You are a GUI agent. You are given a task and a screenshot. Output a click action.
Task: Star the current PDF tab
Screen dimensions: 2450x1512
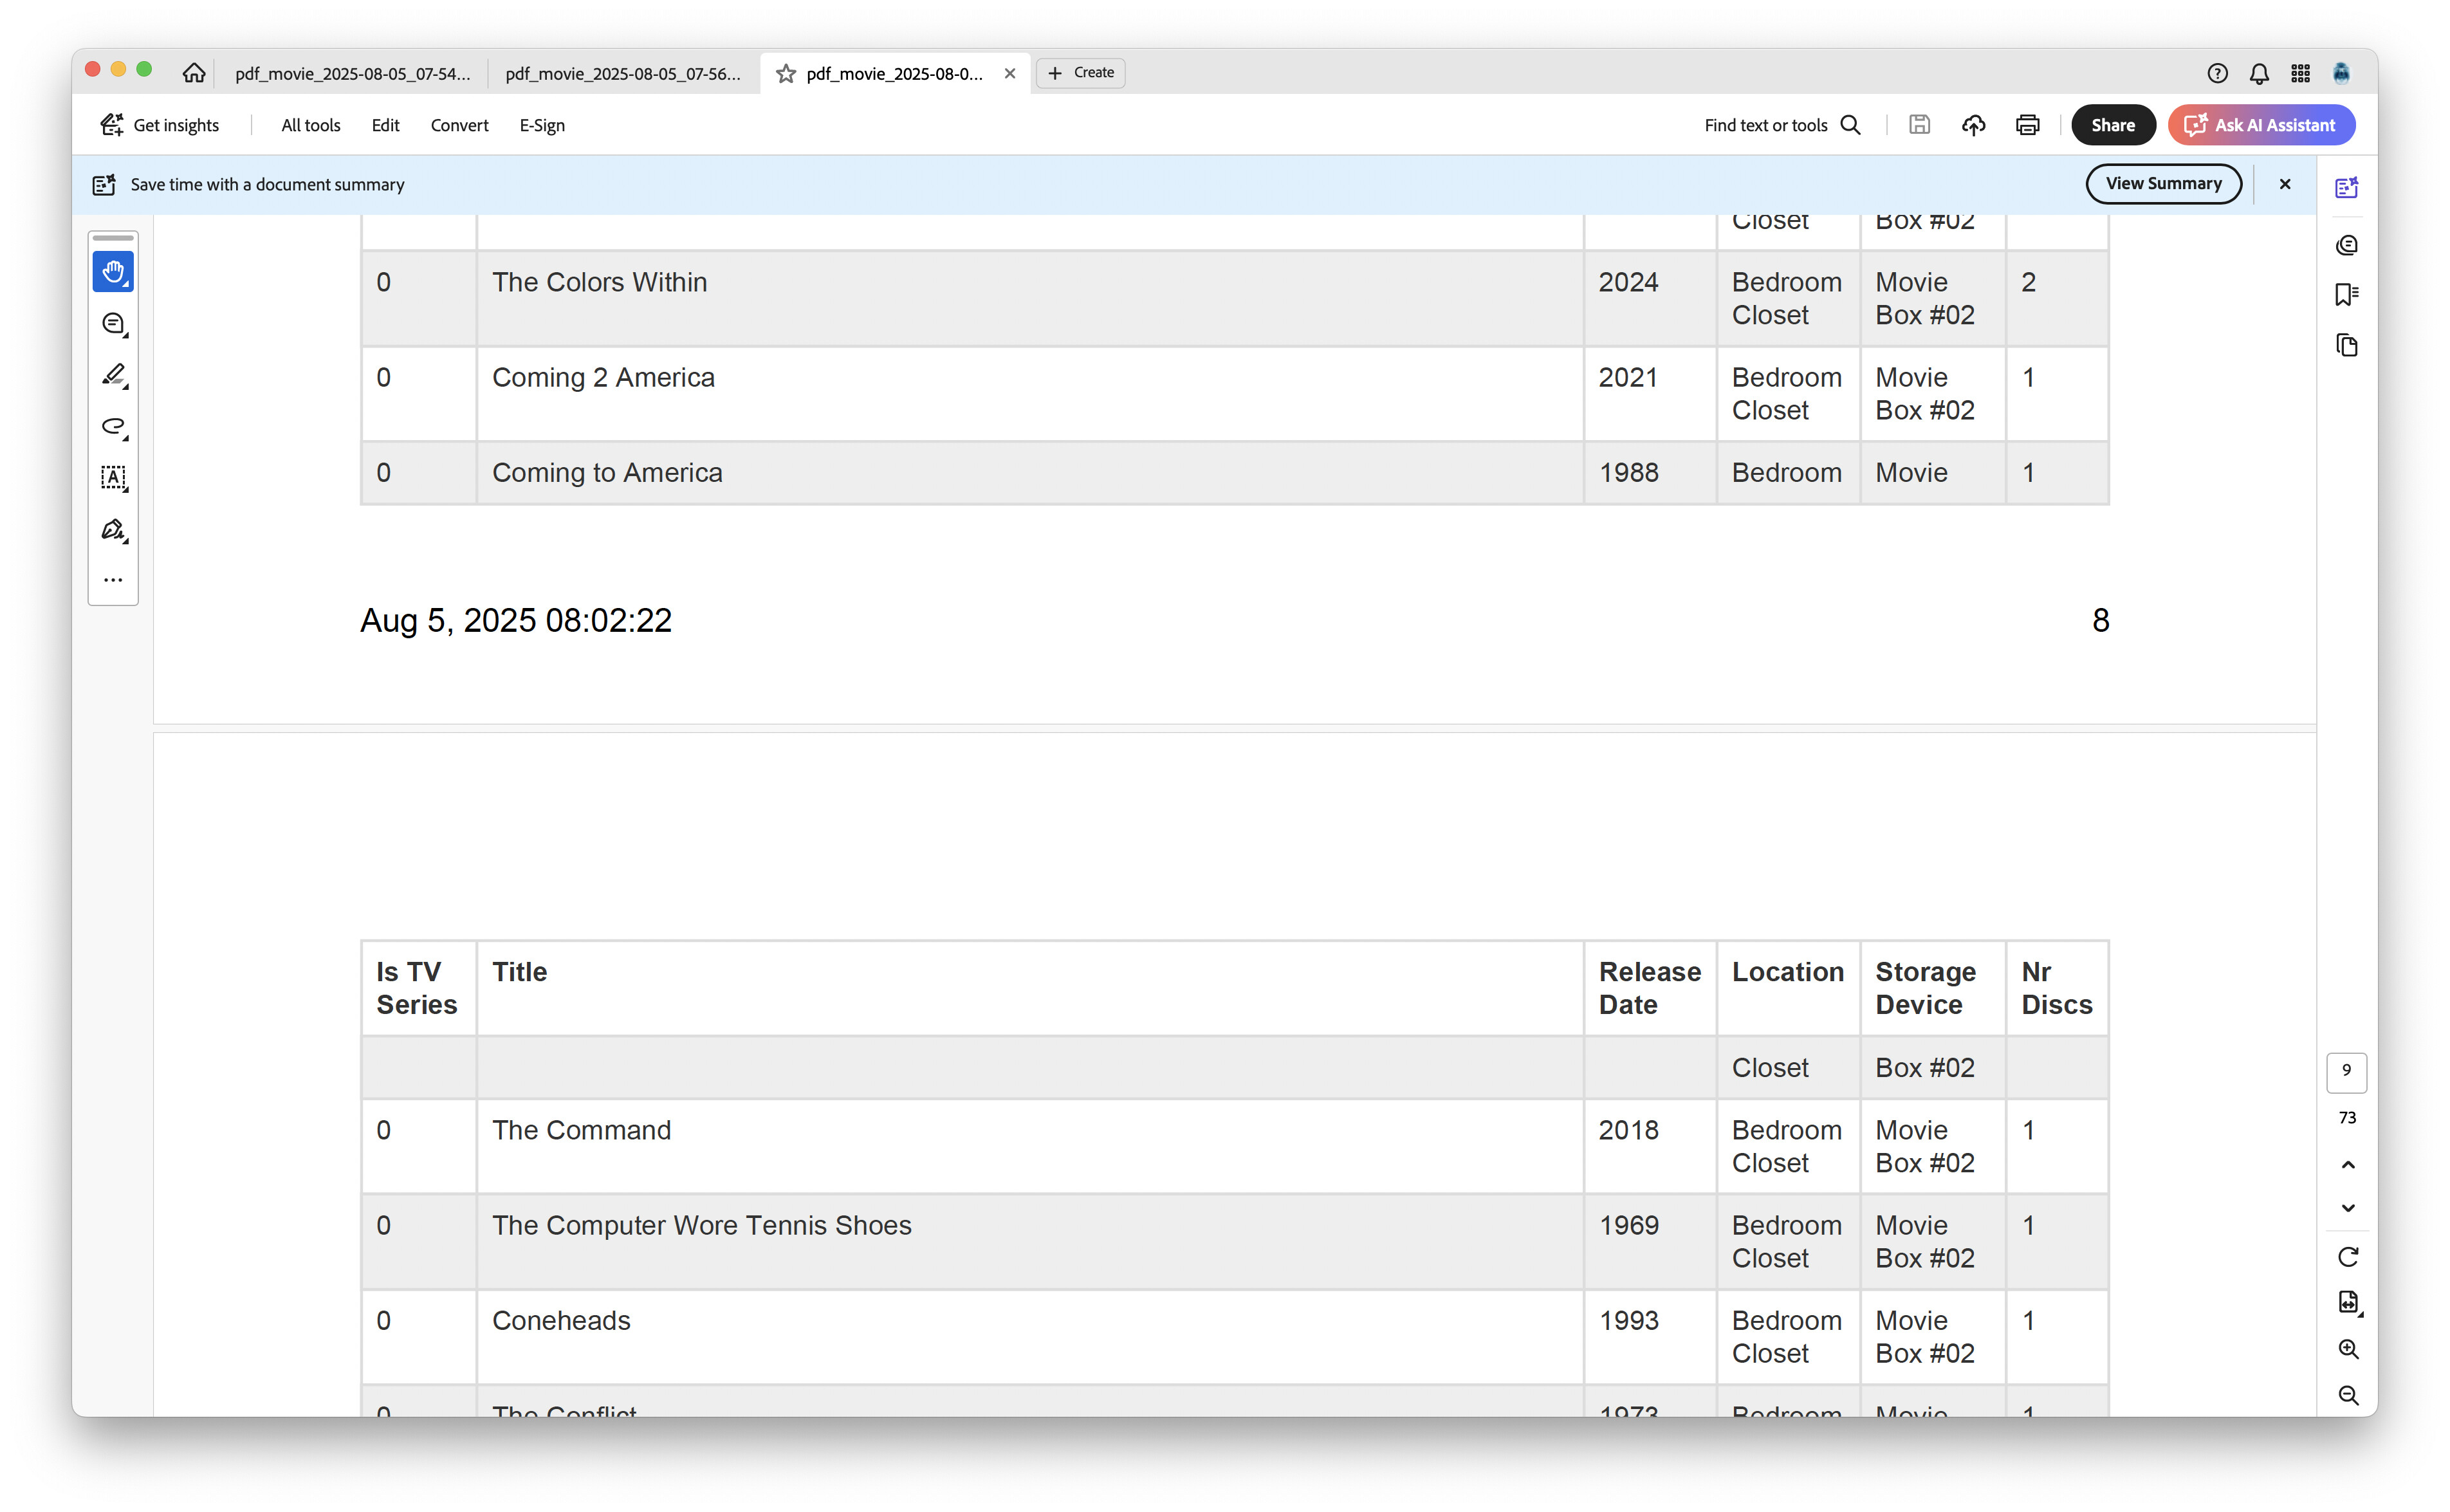tap(786, 74)
